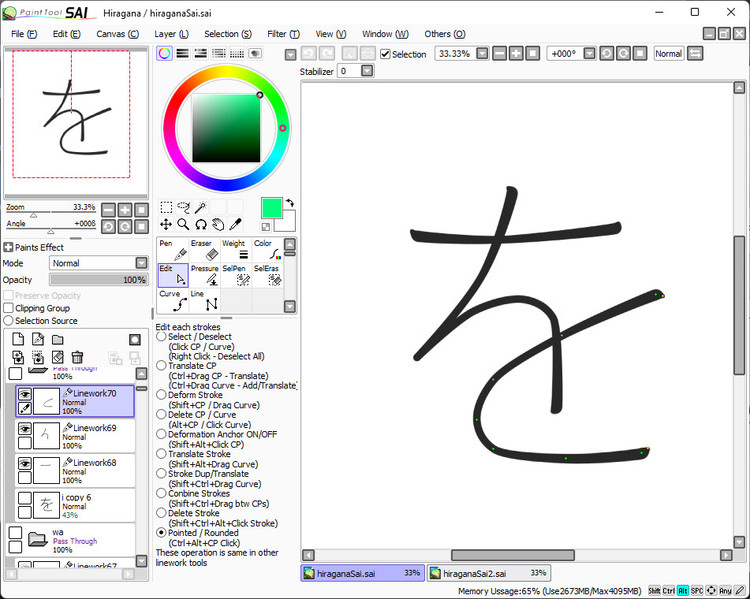The height and width of the screenshot is (599, 750).
Task: Select the lasso selection tool
Action: point(183,207)
